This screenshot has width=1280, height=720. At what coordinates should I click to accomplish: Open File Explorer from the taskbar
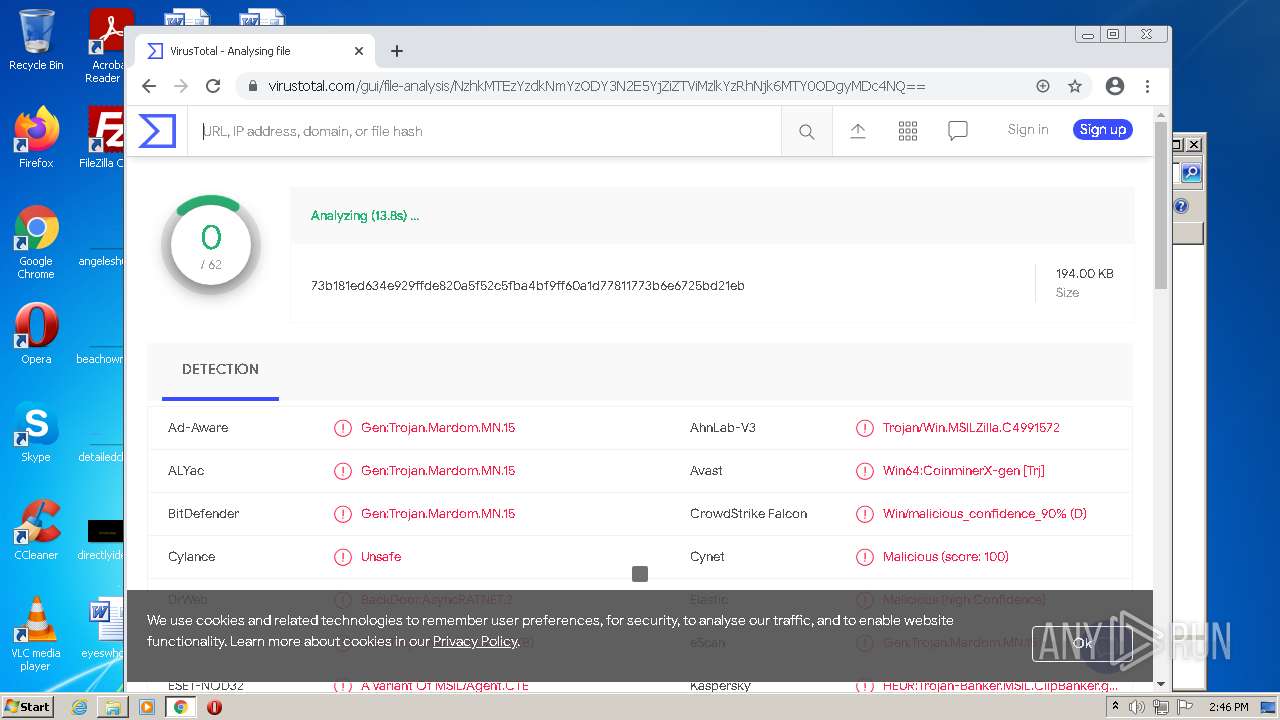point(113,707)
